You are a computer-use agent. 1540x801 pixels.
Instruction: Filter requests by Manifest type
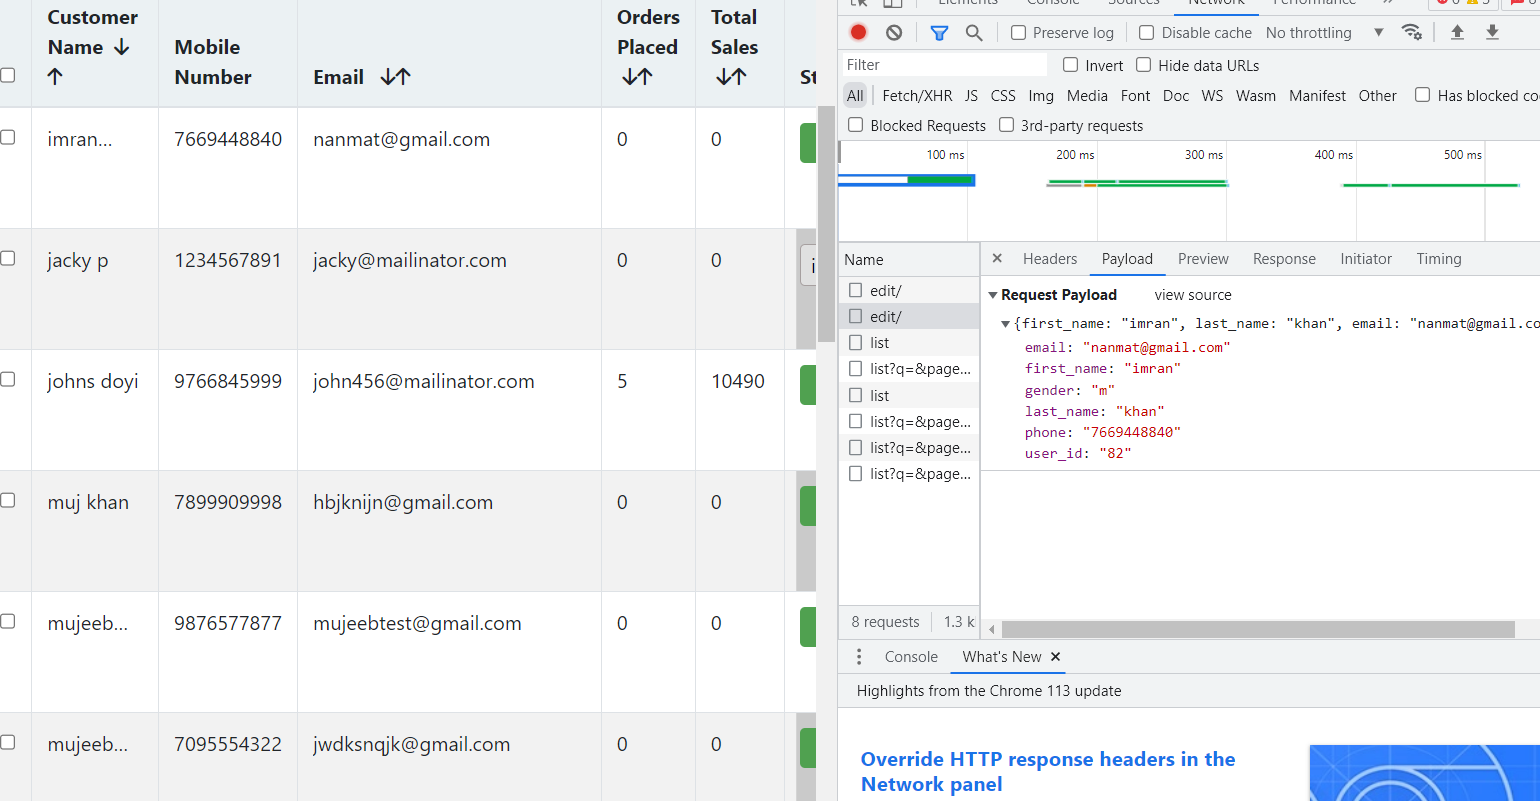pos(1317,96)
